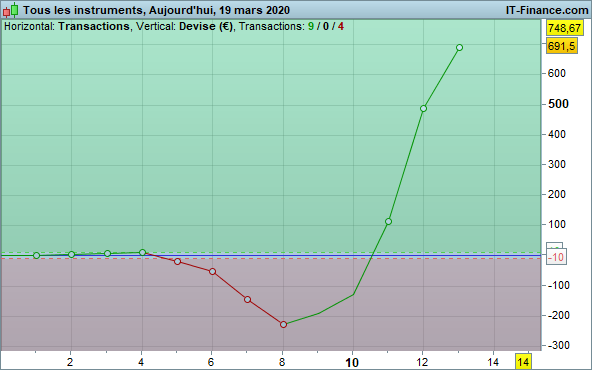592x370 pixels.
Task: Click the orange 691,5 value label
Action: [561, 46]
